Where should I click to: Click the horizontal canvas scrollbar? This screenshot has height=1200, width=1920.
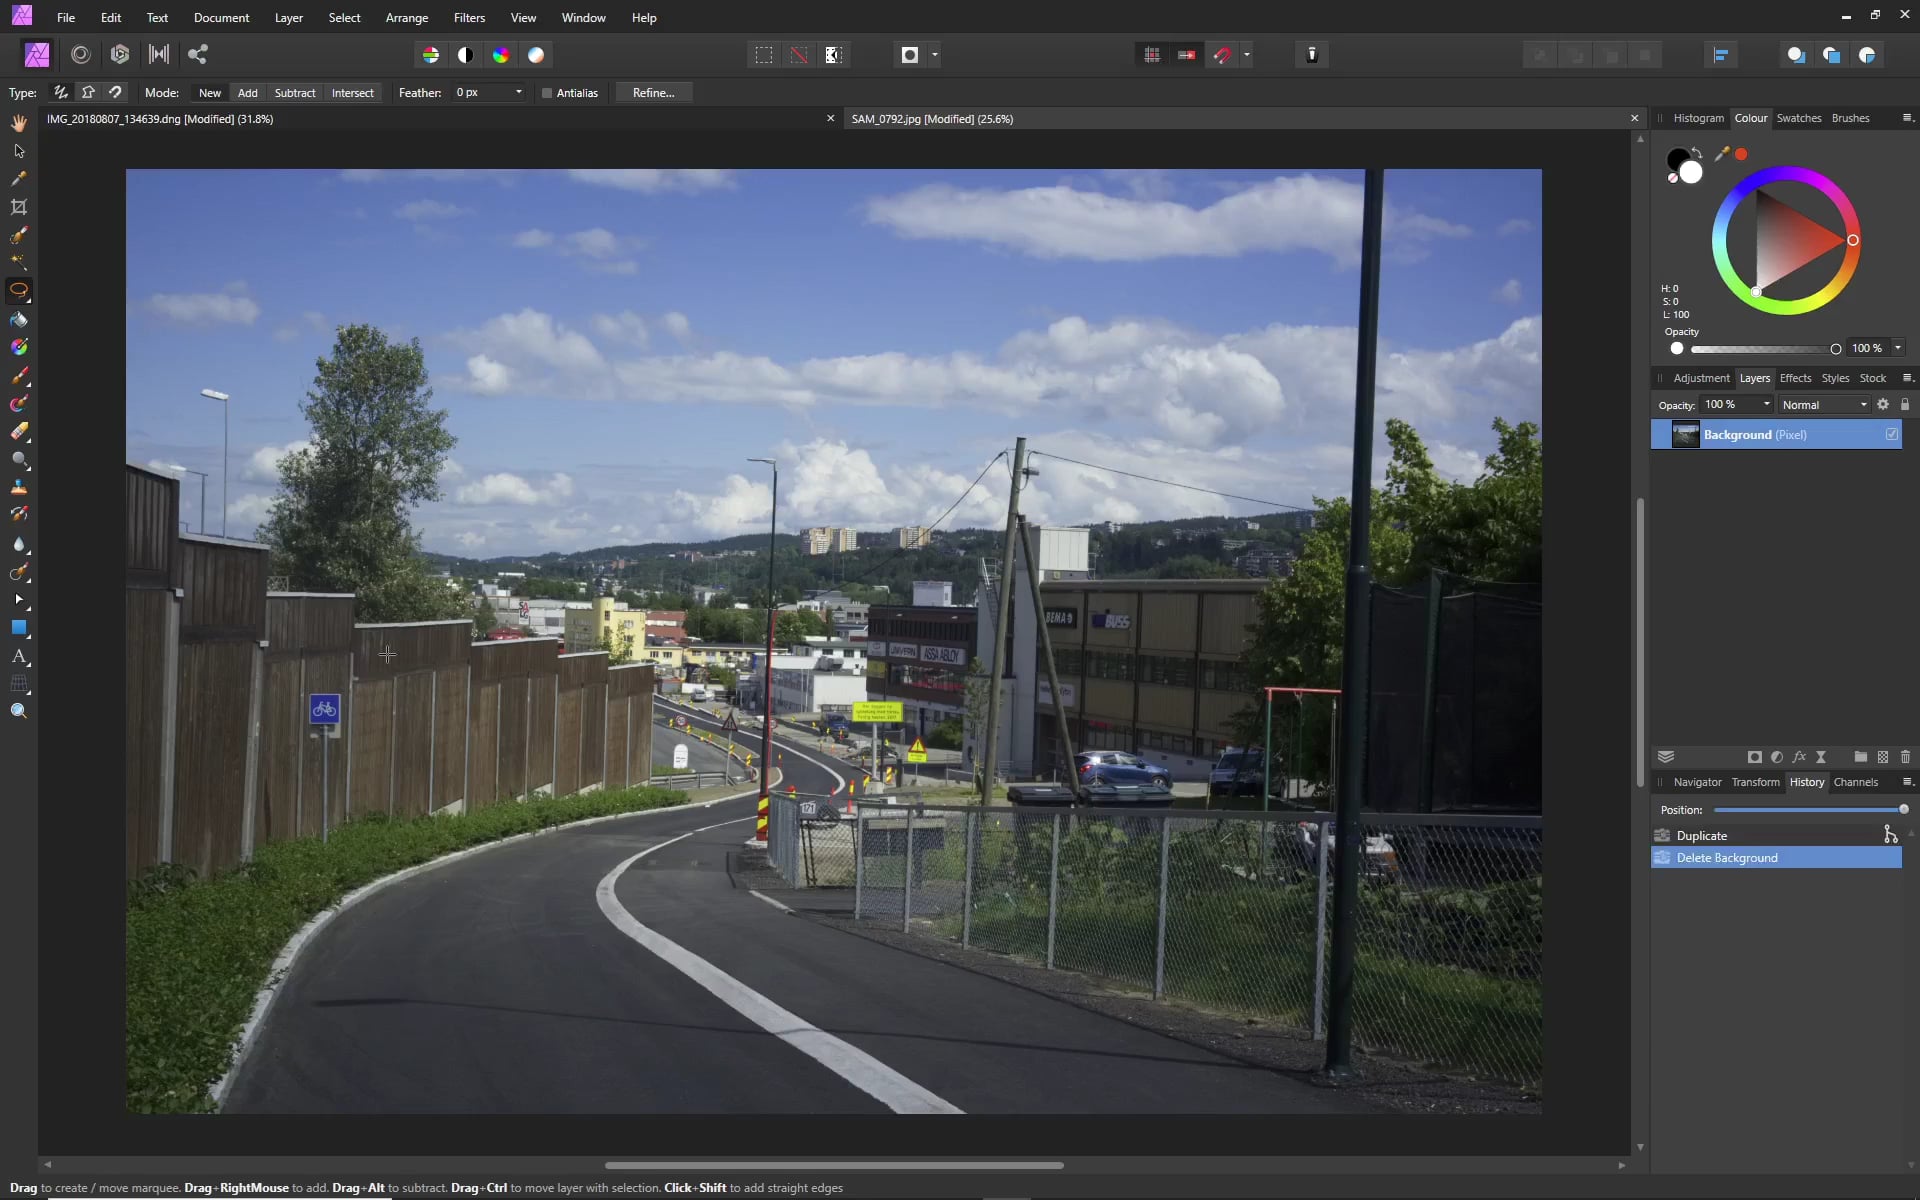click(x=834, y=1165)
